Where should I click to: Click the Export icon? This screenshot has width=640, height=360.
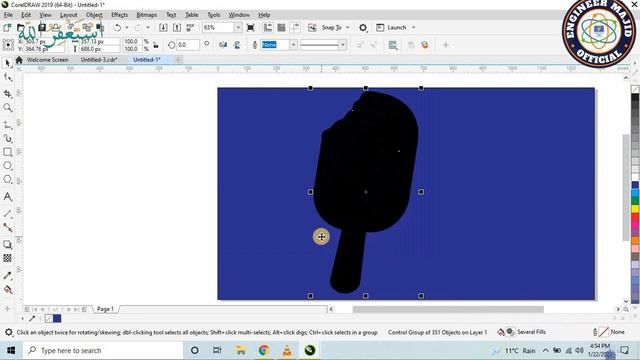(x=177, y=27)
